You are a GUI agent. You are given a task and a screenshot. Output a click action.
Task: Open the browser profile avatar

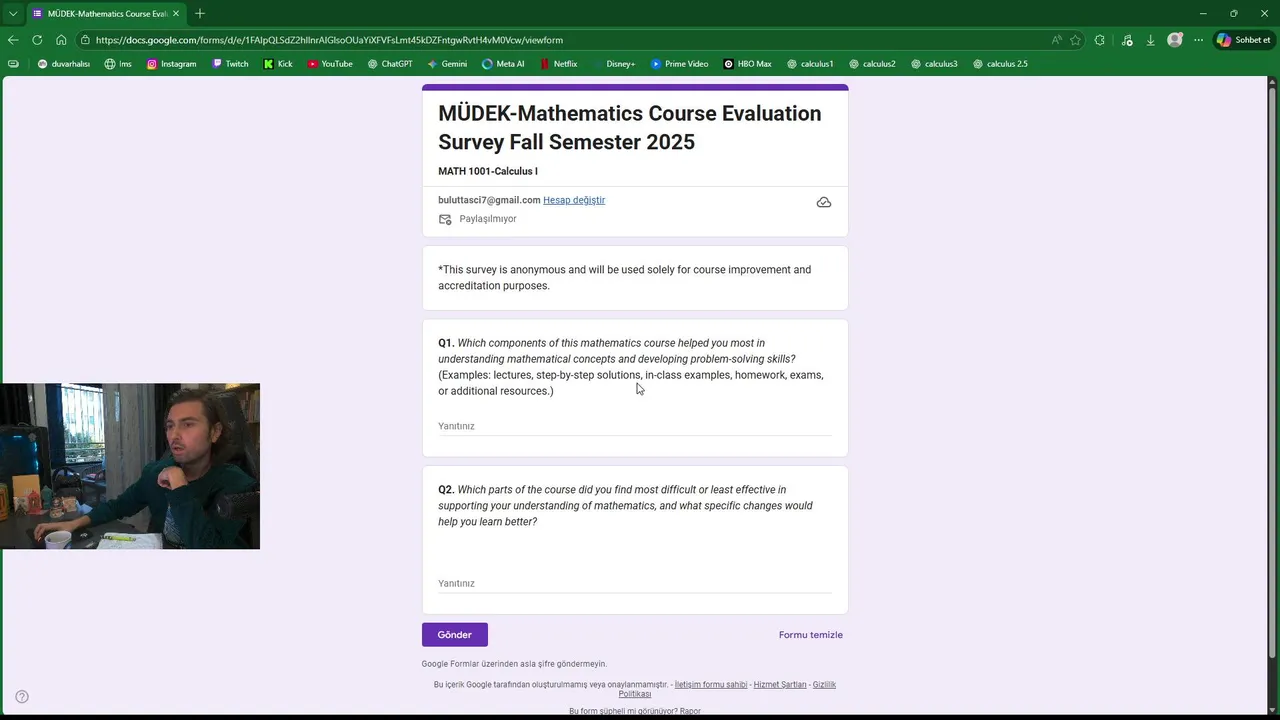[x=1175, y=40]
